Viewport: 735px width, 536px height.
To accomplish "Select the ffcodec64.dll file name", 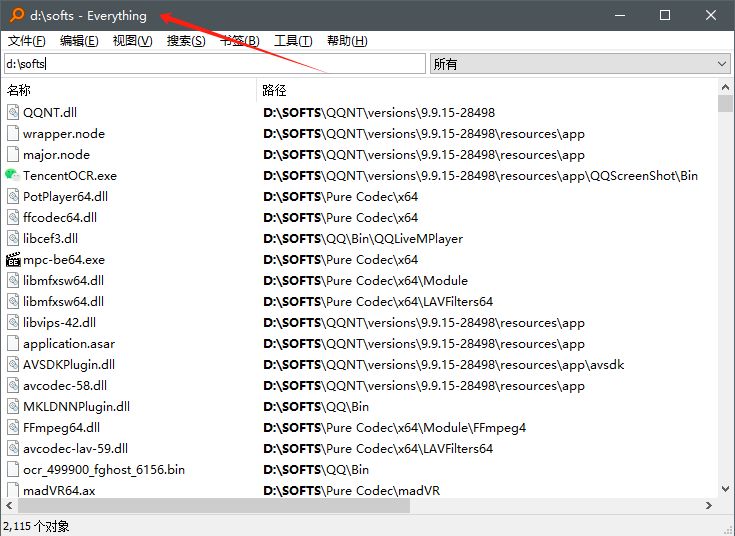I will tap(60, 218).
